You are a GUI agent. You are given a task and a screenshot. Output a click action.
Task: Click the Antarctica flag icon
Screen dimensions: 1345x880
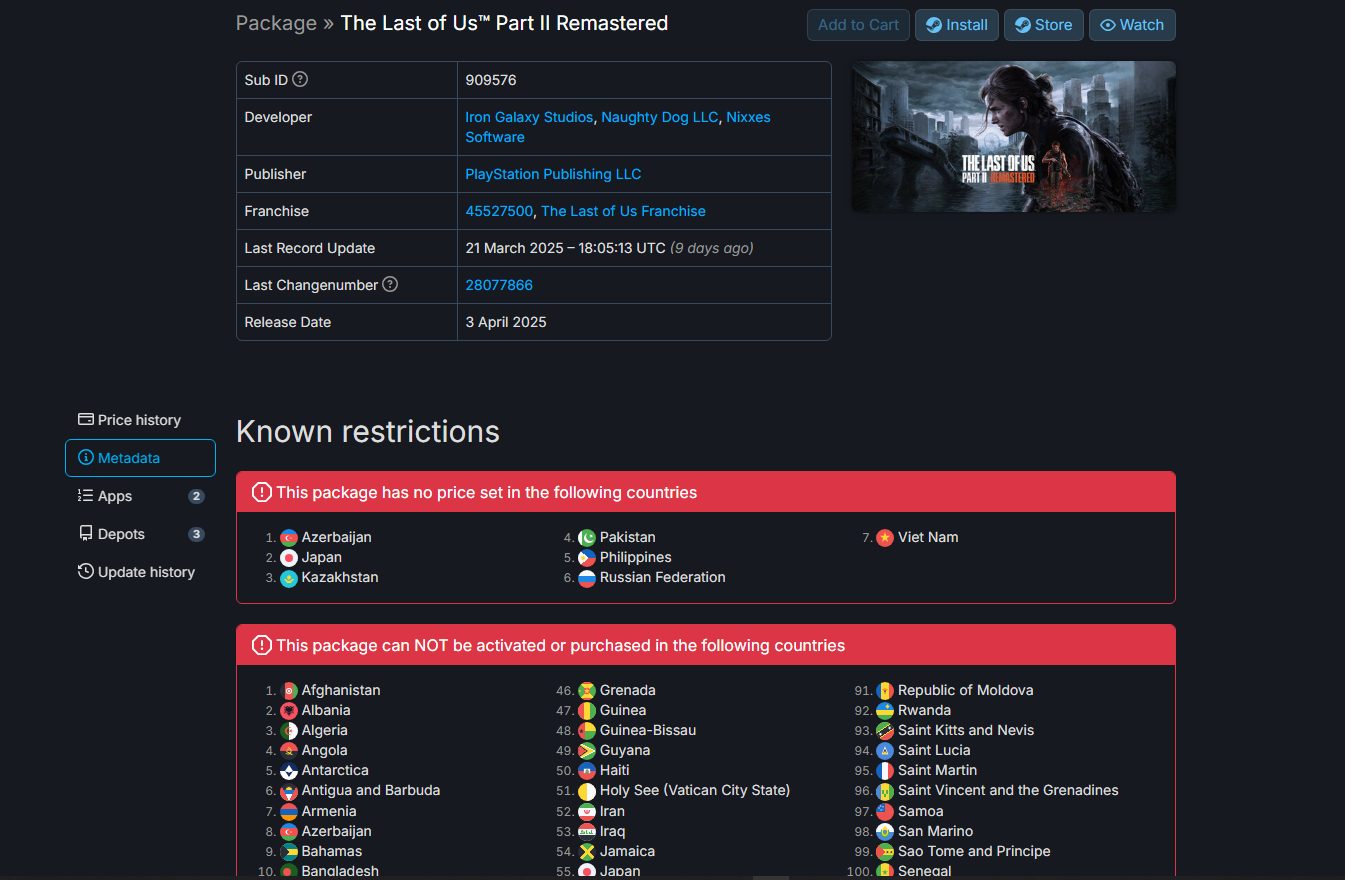[x=289, y=771]
